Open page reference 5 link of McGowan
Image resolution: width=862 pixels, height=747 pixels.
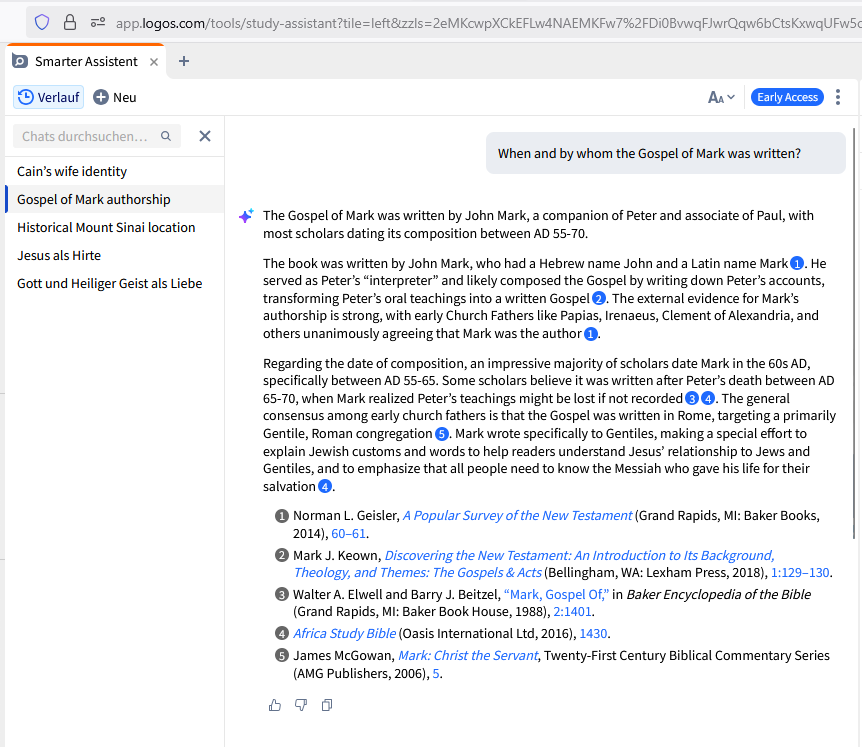tap(436, 674)
